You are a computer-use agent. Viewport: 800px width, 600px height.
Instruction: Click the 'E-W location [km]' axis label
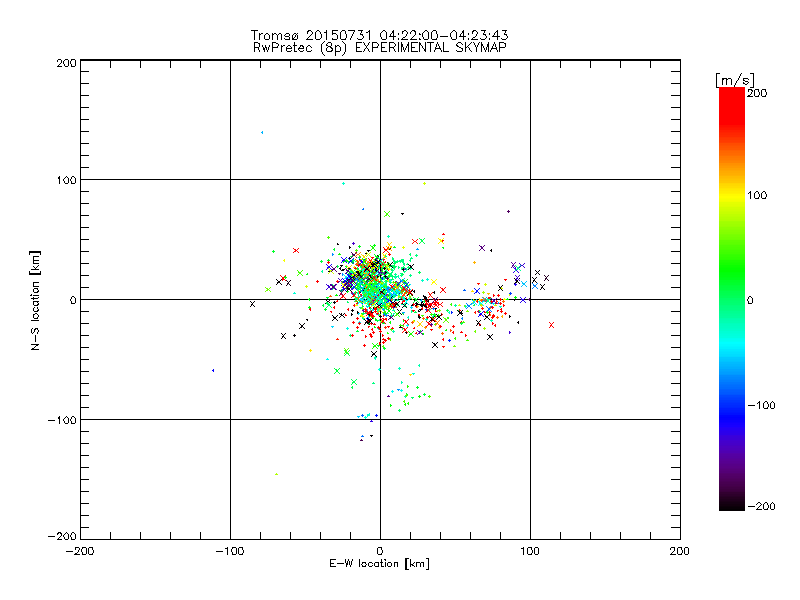(x=379, y=564)
